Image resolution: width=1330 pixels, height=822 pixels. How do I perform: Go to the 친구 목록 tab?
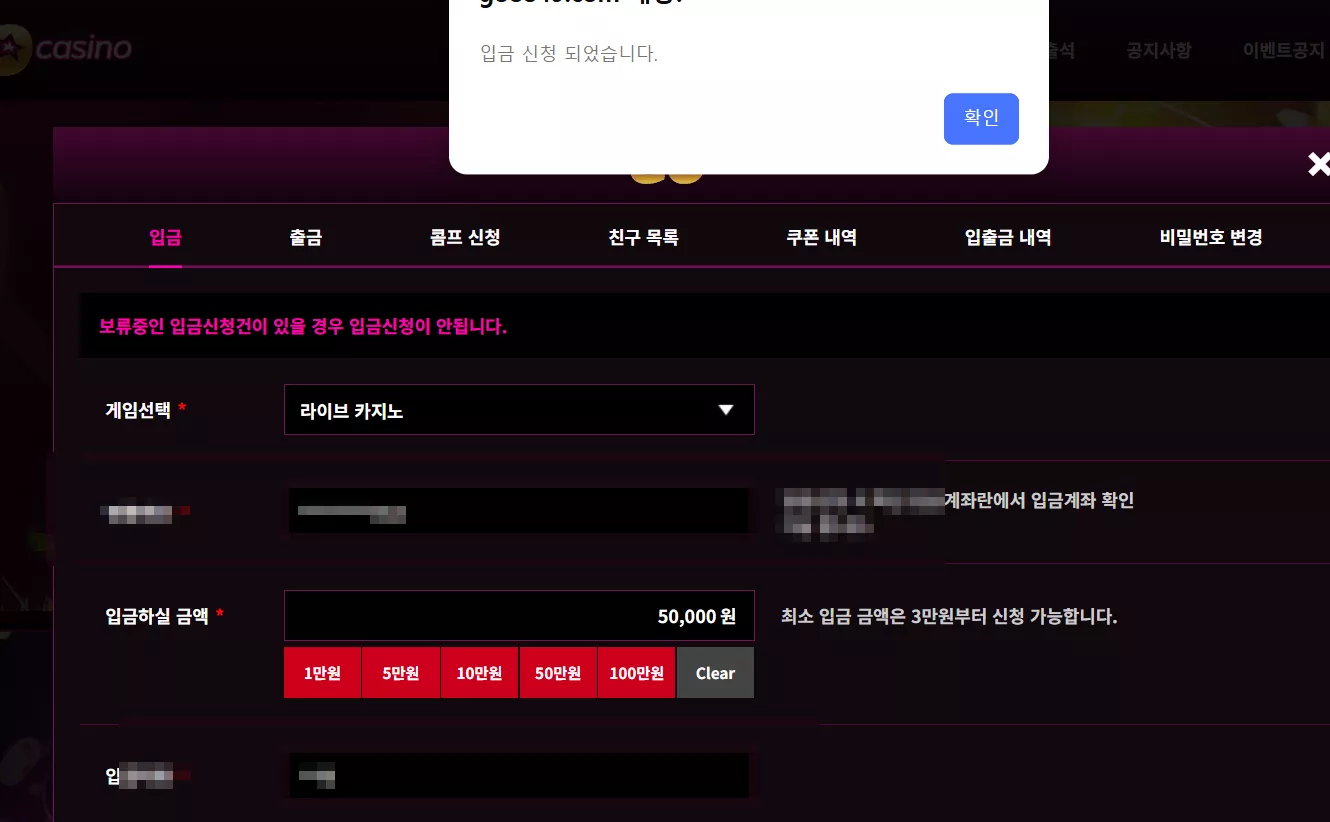tap(643, 238)
